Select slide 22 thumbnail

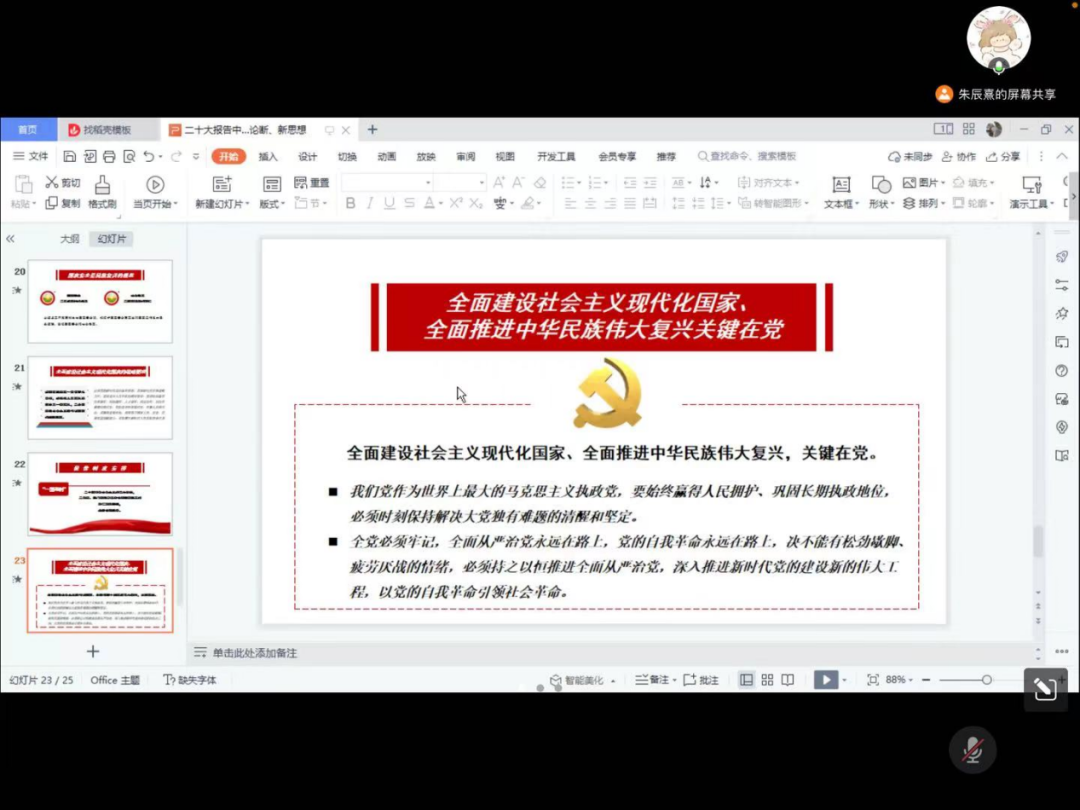pos(100,494)
